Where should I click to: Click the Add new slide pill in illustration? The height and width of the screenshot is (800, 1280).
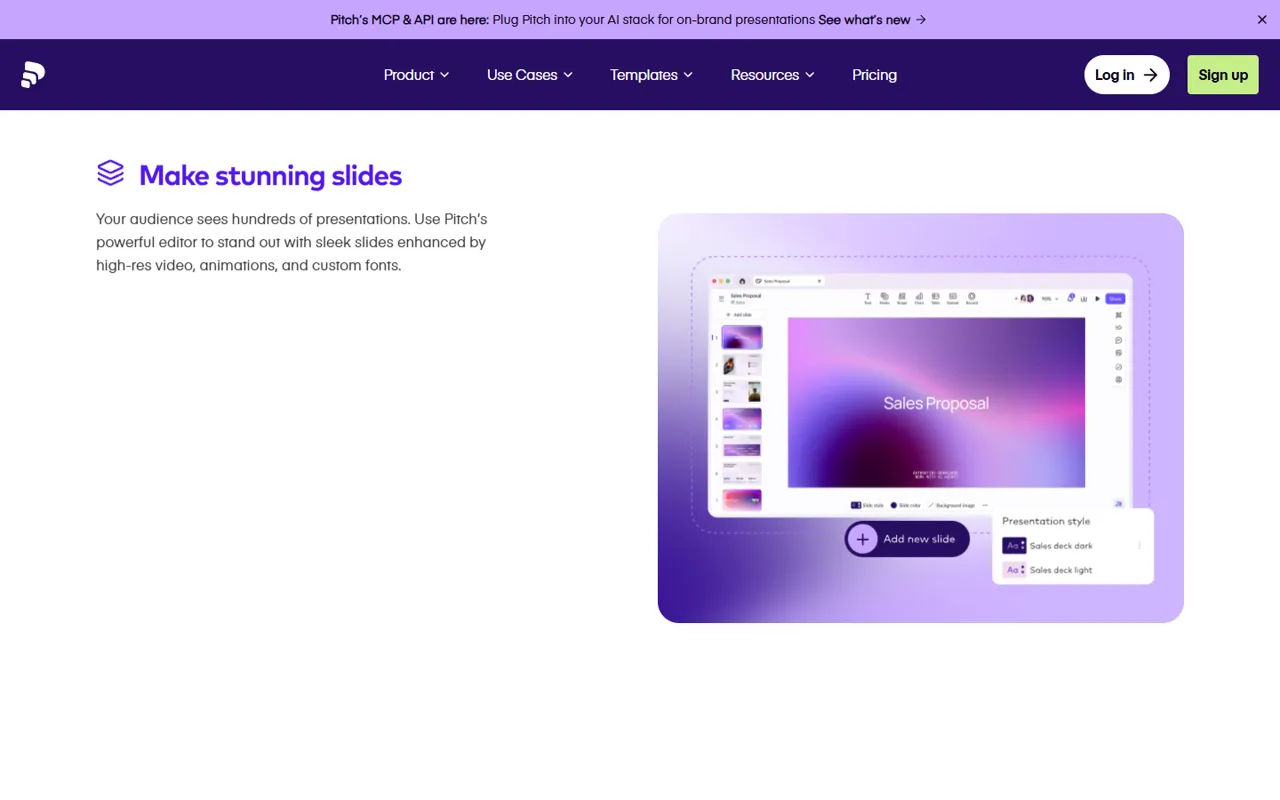(907, 539)
